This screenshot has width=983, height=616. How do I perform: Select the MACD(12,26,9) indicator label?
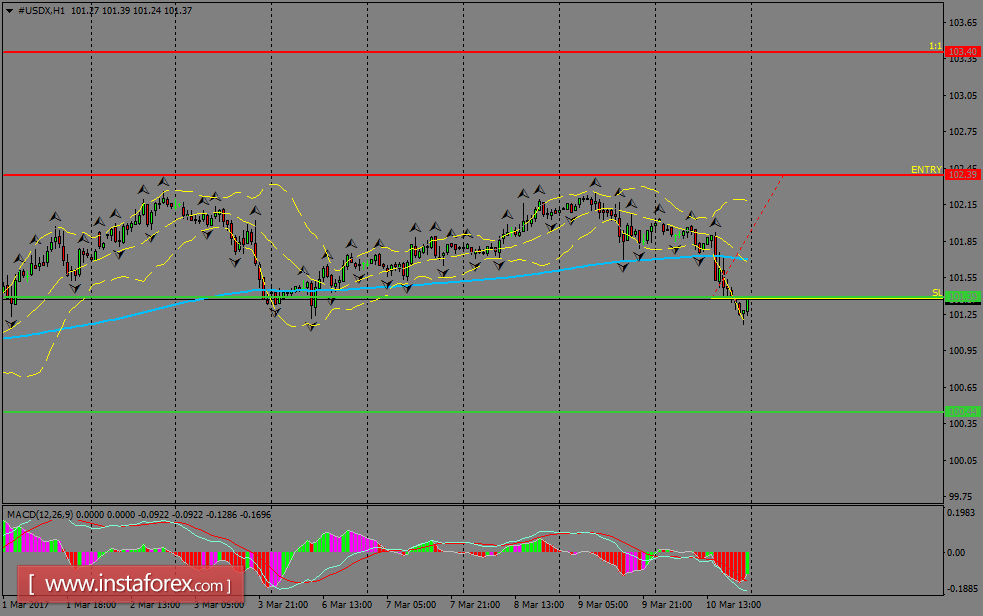[40, 514]
